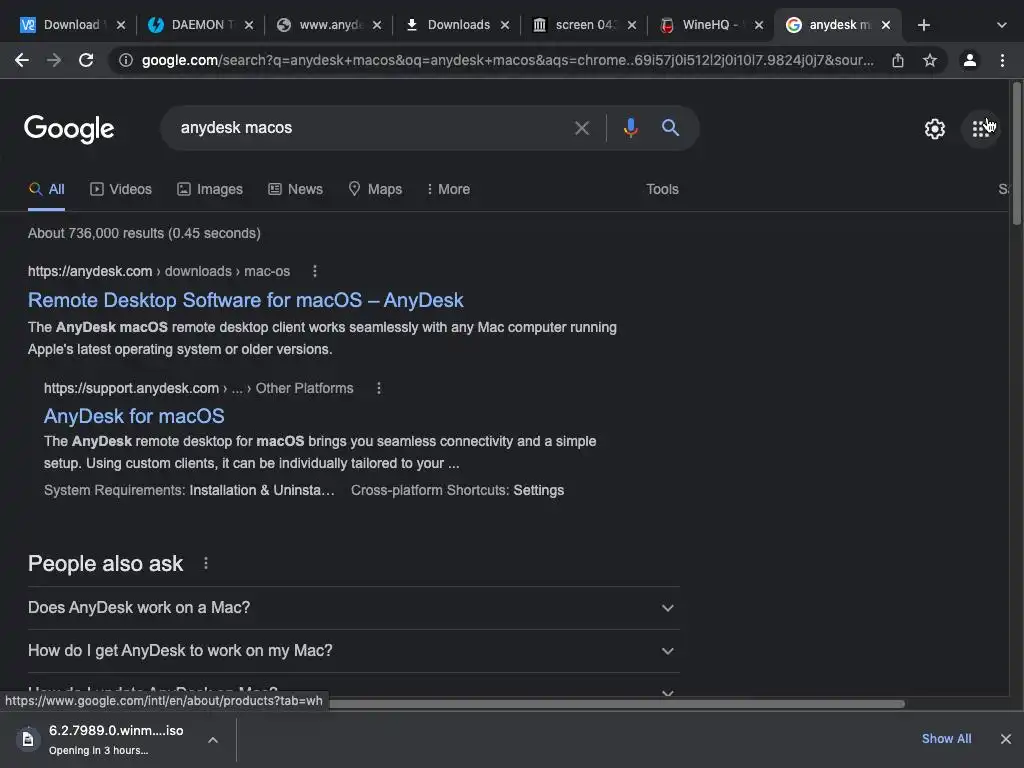Open options for support.anydesk.com result

379,389
